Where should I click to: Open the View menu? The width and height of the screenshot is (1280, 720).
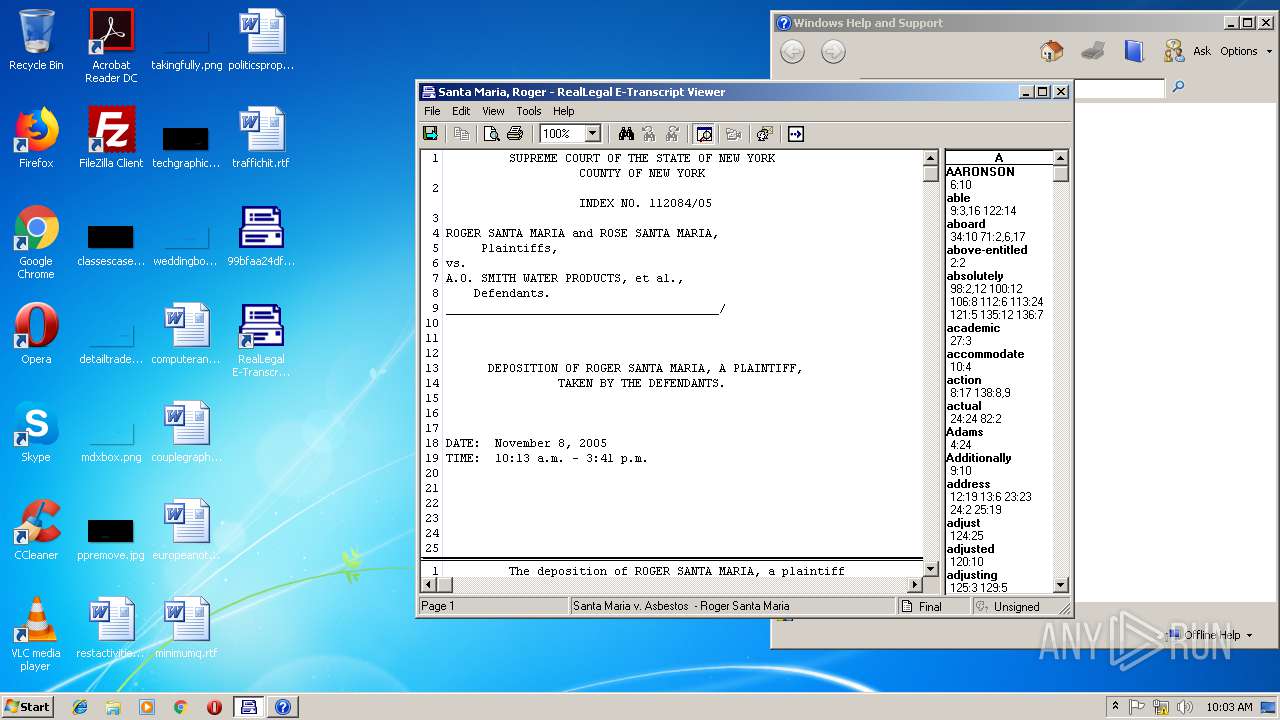(494, 111)
